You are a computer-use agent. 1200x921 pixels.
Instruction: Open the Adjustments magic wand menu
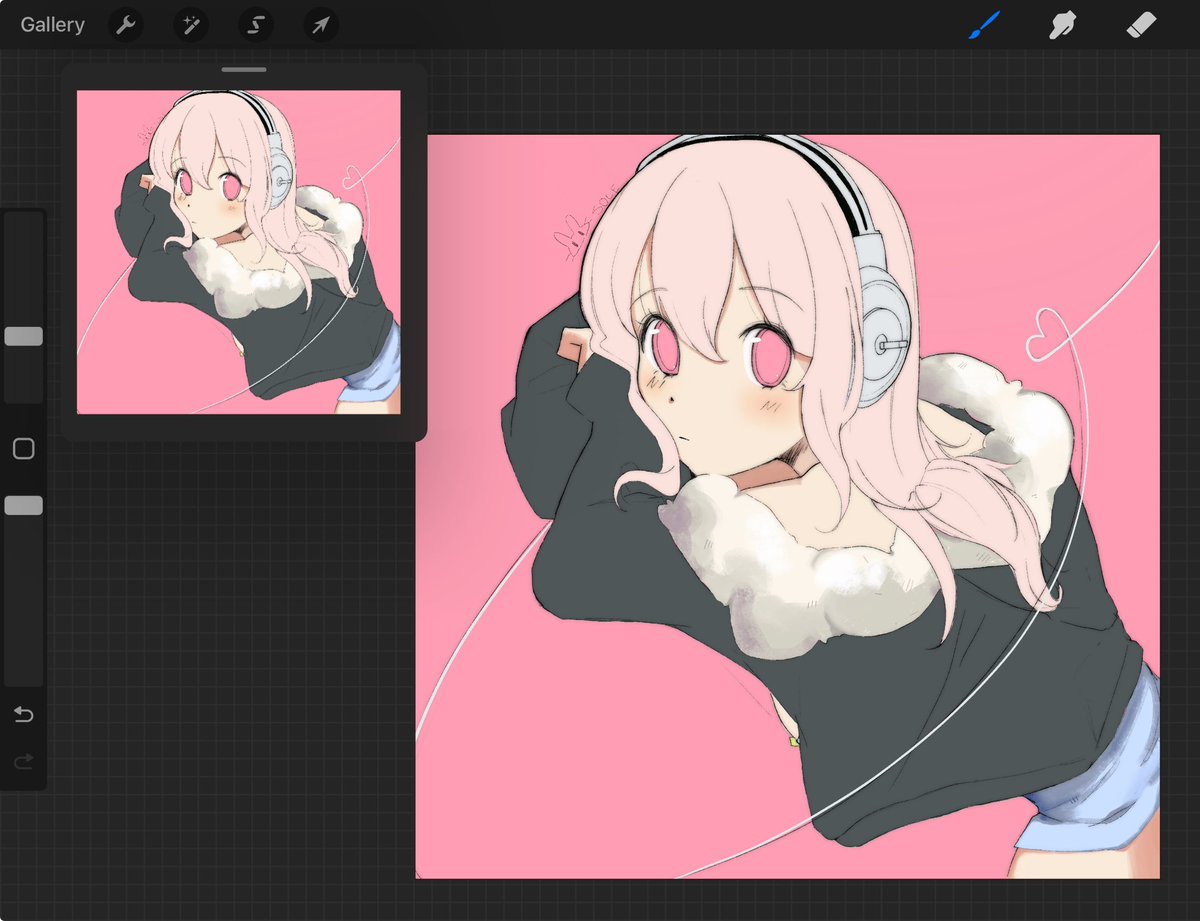click(x=190, y=25)
